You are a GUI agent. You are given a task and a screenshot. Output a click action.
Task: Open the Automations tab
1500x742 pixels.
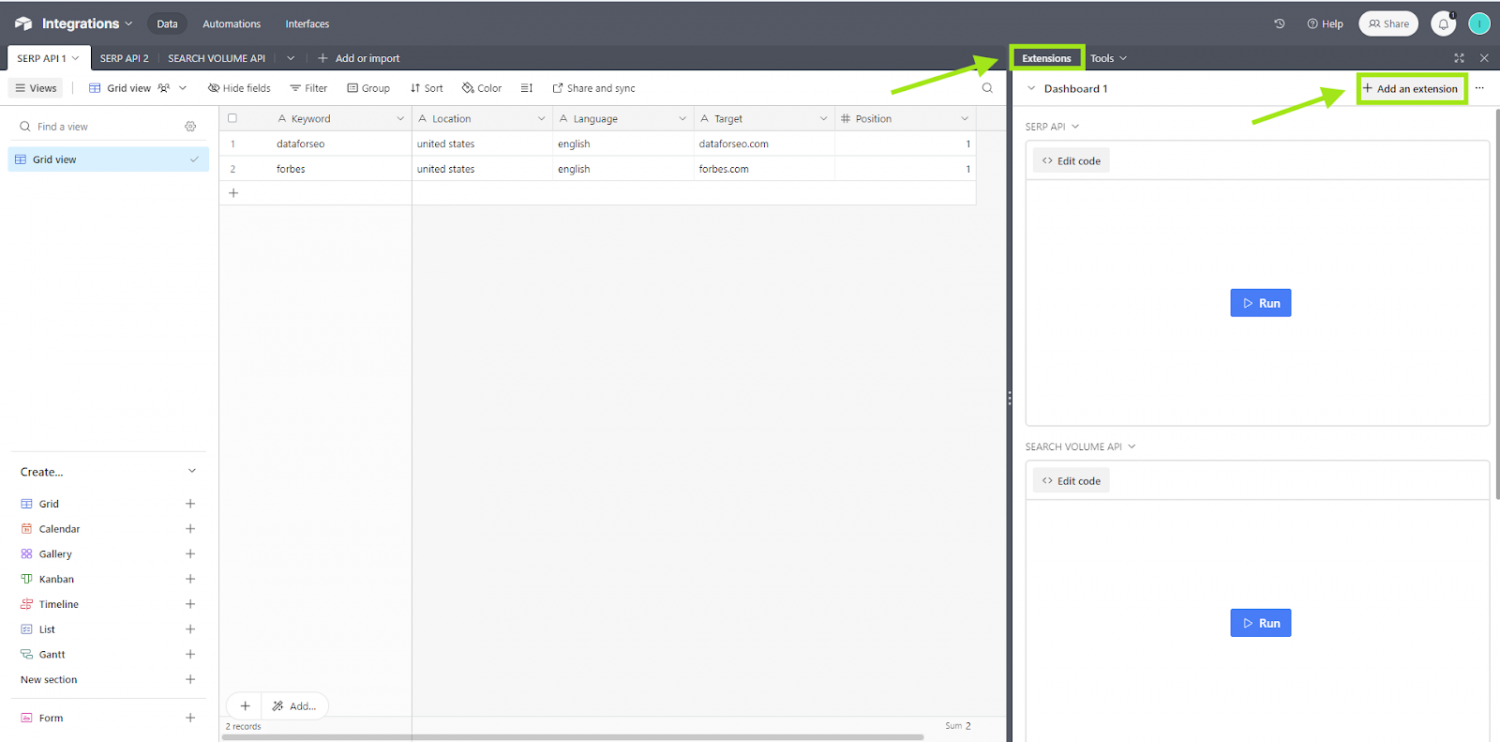click(231, 23)
